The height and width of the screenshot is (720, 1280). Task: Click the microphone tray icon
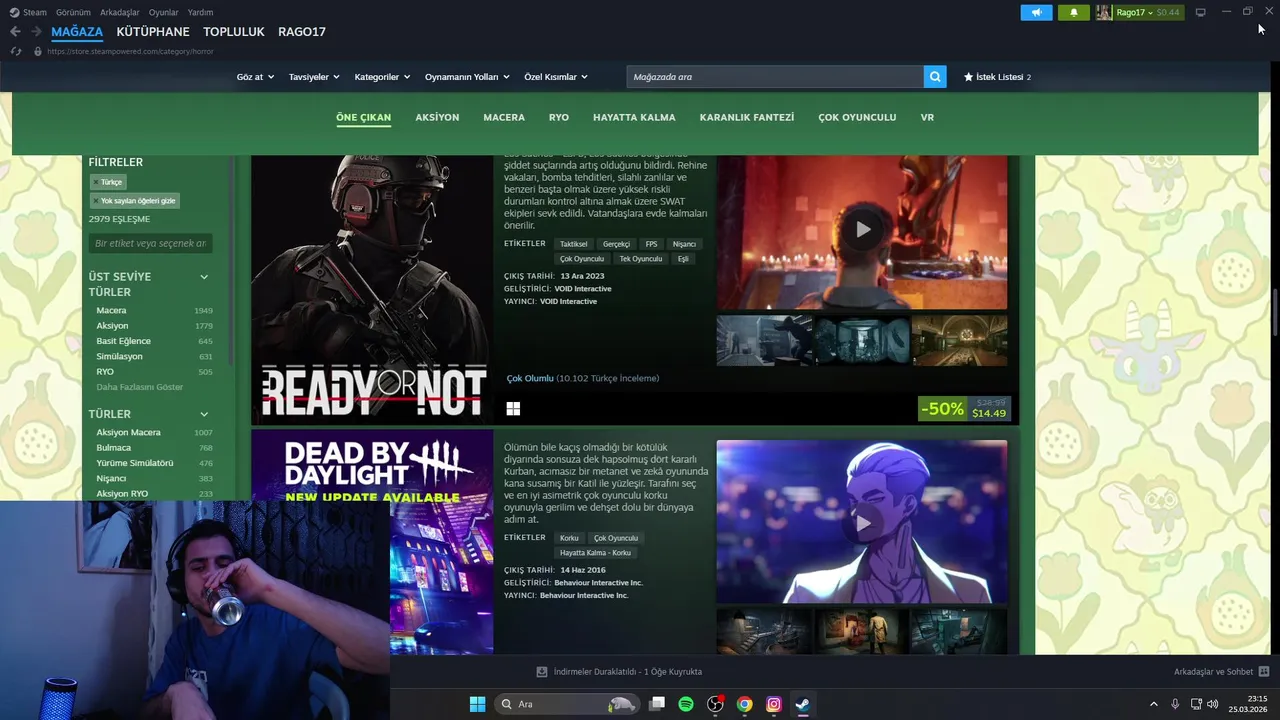pyautogui.click(x=1175, y=704)
